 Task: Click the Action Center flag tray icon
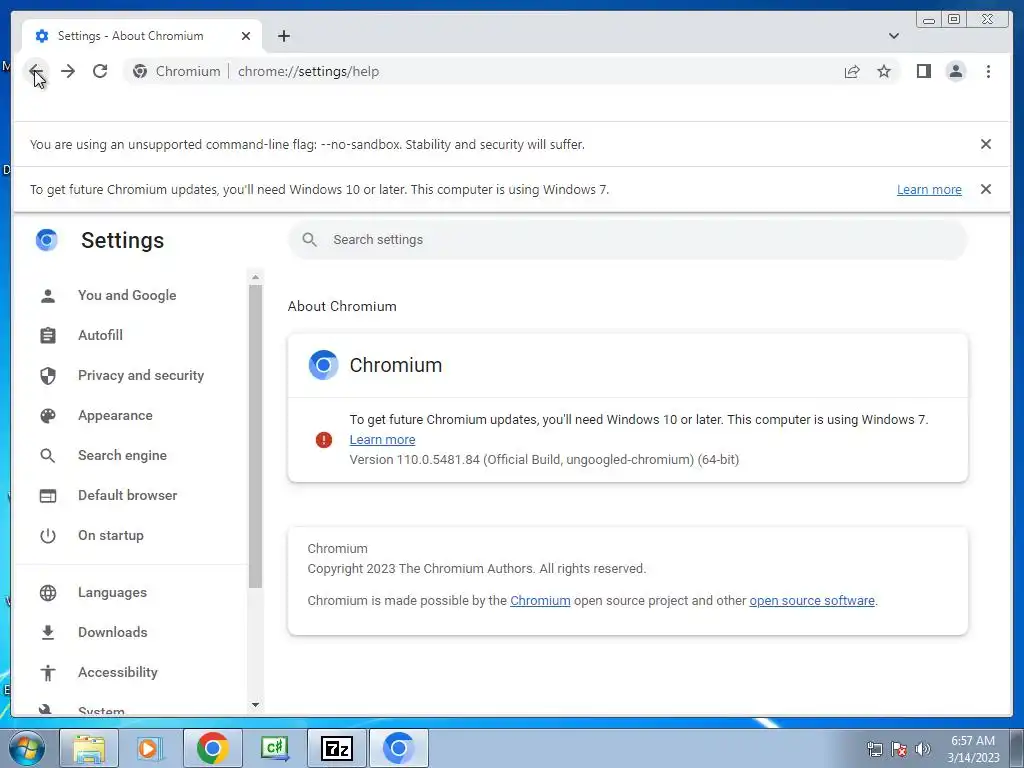pos(899,749)
